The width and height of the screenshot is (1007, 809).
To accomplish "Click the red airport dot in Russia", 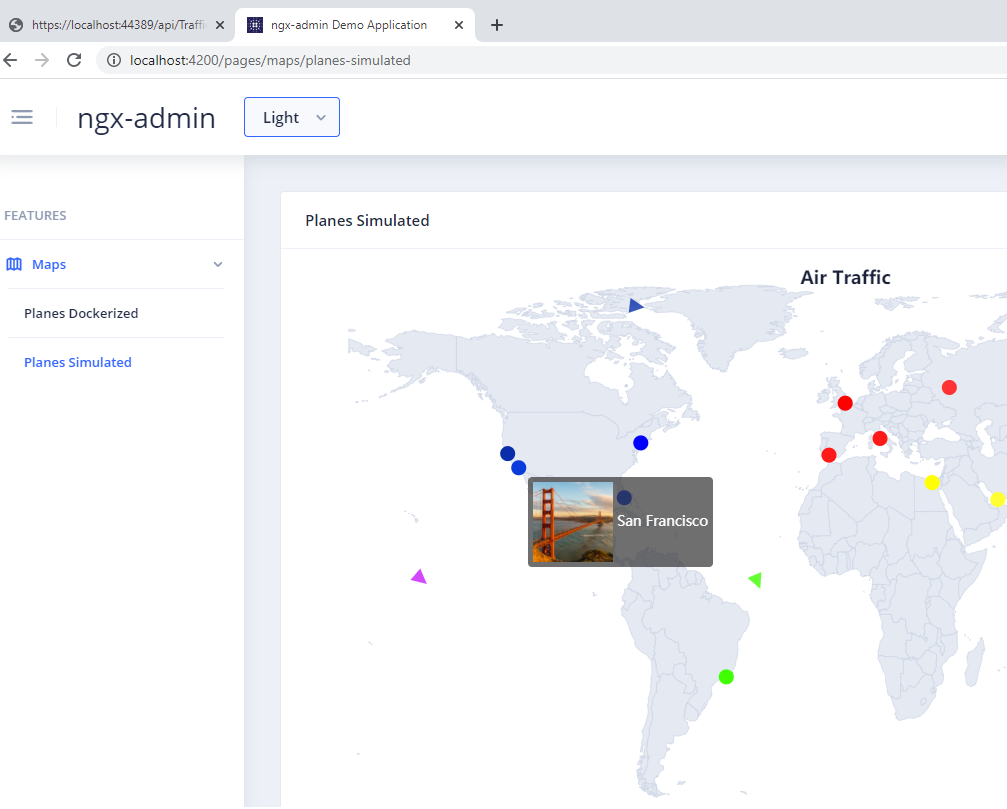I will 949,387.
